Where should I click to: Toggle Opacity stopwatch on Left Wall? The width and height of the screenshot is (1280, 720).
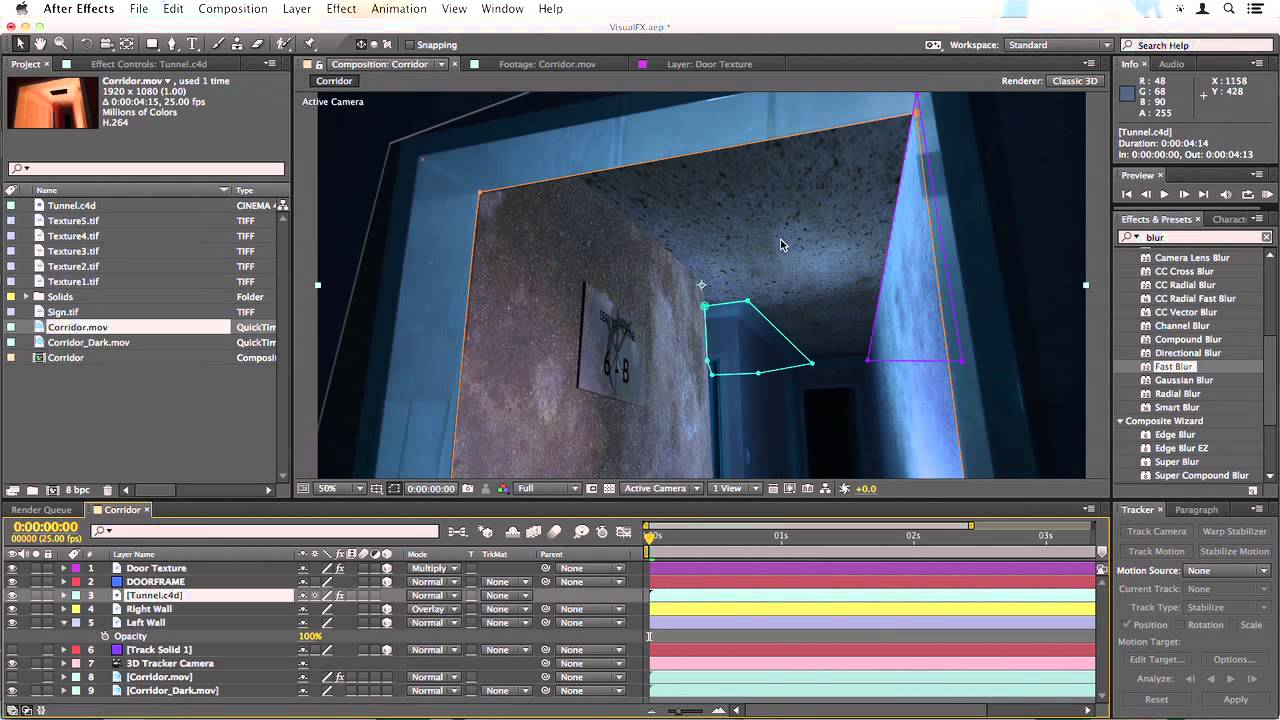[105, 636]
